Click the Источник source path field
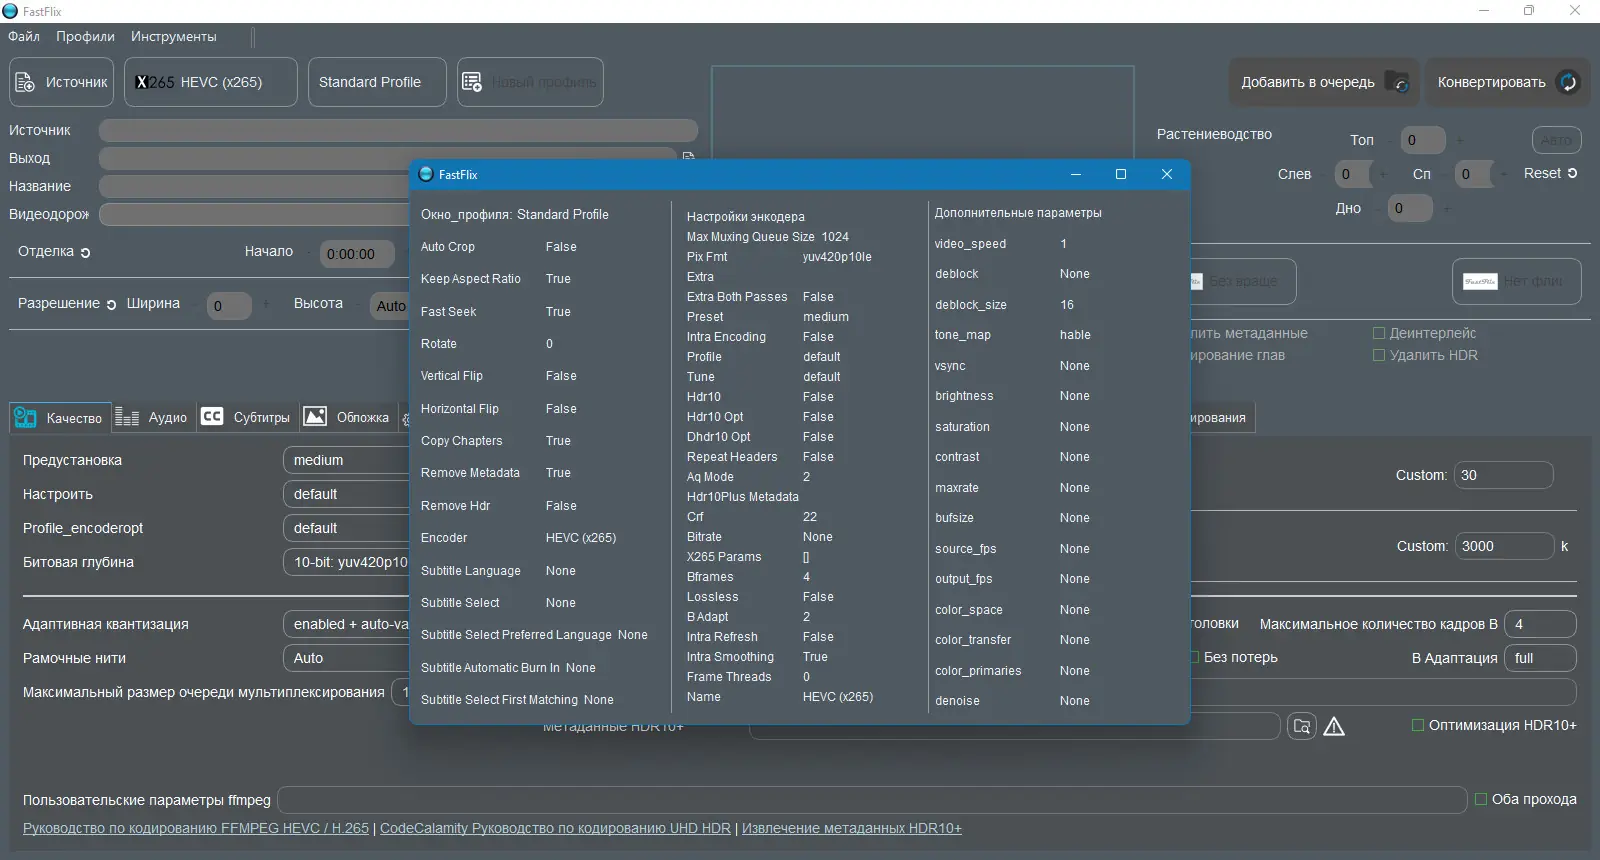The image size is (1600, 860). [398, 130]
